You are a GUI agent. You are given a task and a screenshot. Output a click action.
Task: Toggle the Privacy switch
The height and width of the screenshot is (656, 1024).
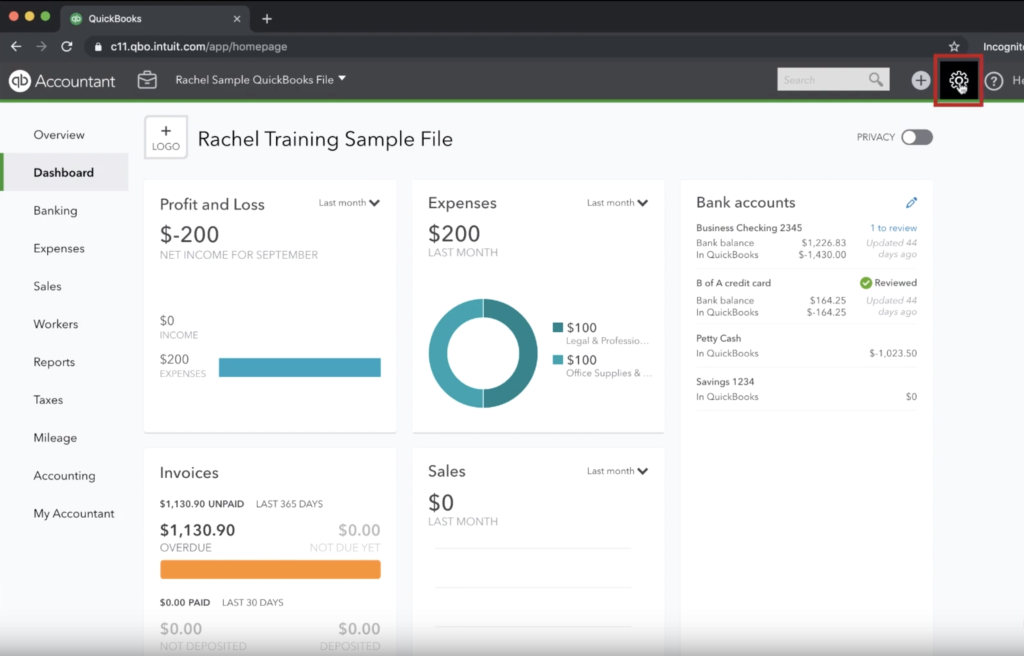(x=917, y=137)
